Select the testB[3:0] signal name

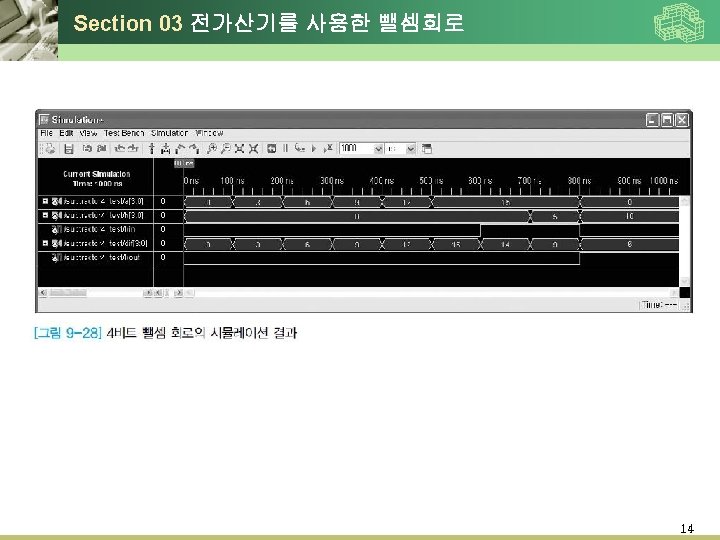point(103,215)
